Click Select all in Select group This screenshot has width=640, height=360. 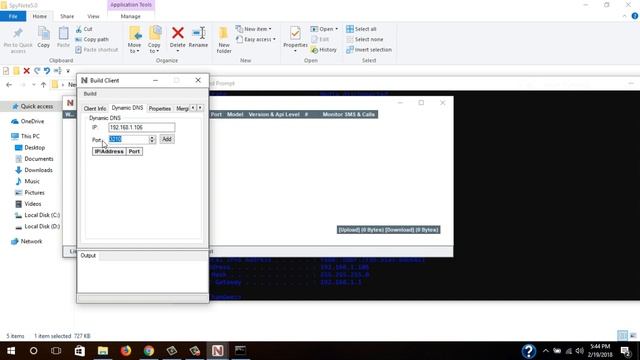click(361, 29)
